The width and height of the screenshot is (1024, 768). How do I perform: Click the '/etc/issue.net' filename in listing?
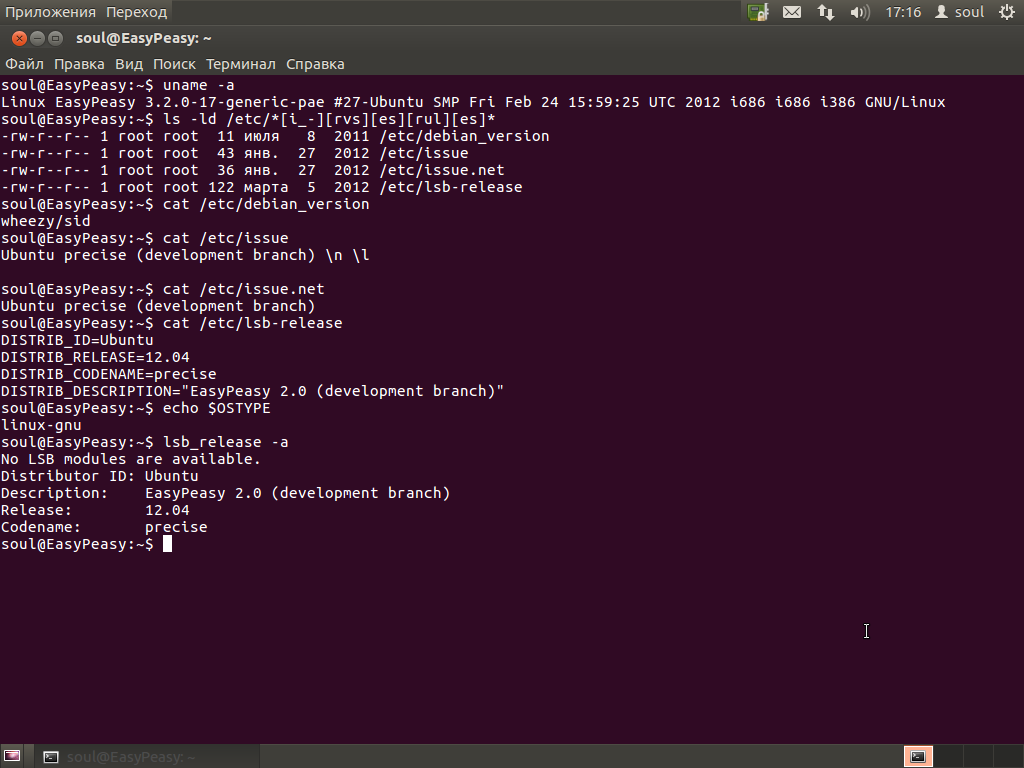441,170
